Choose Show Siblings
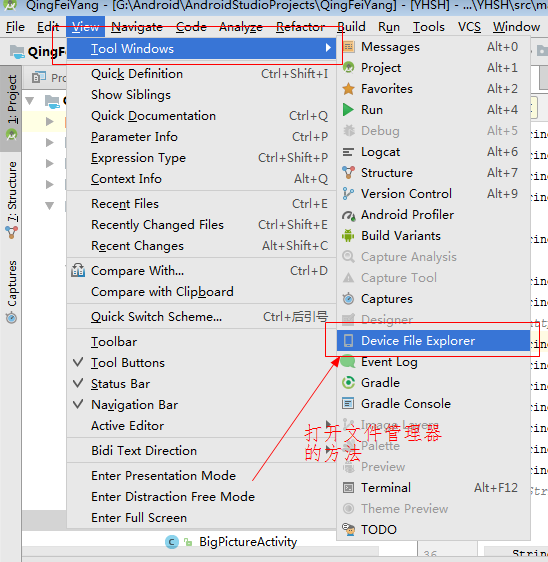 pyautogui.click(x=201, y=95)
